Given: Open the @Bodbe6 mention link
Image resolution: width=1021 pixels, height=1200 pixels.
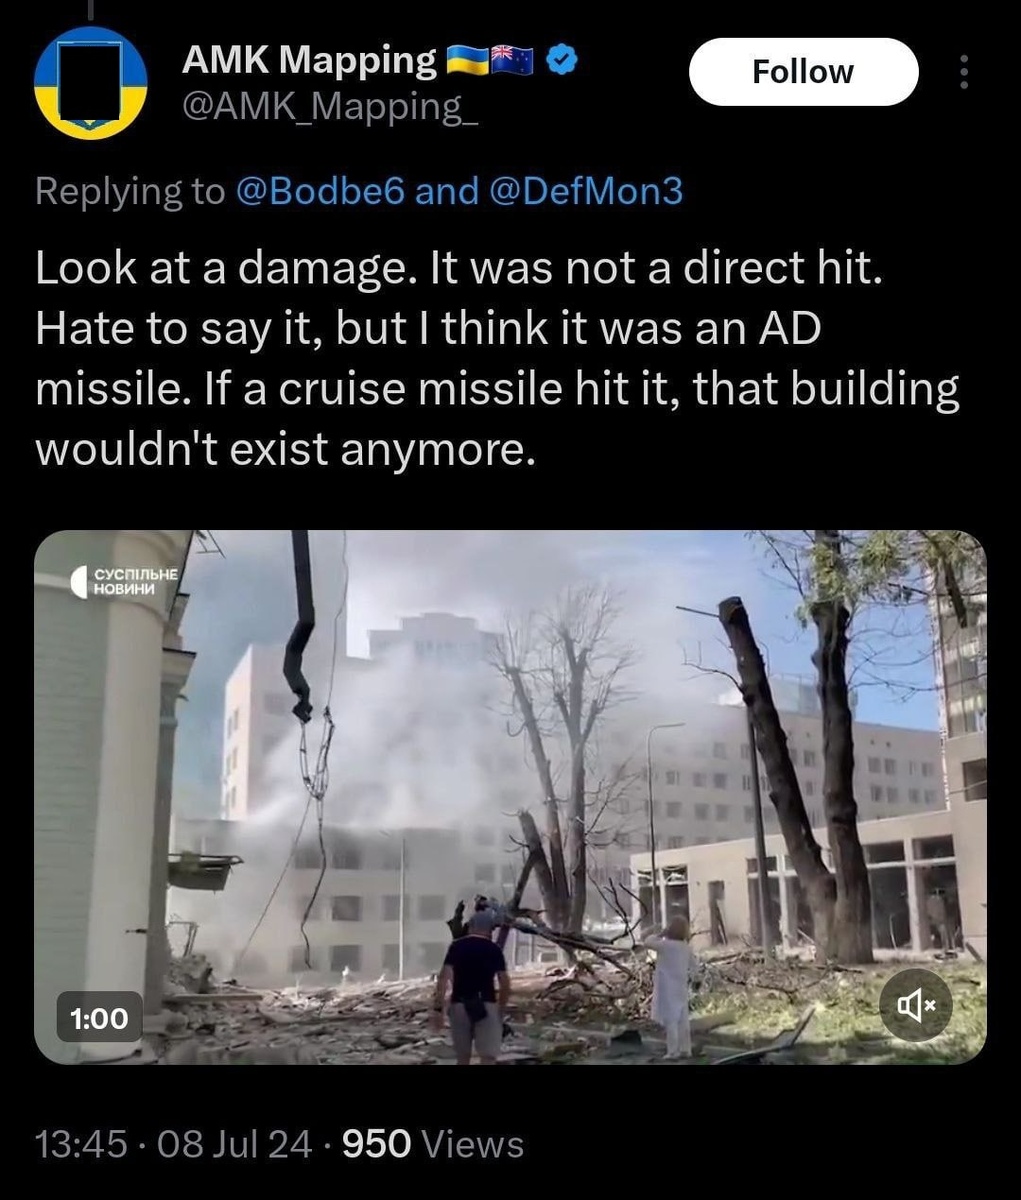Looking at the screenshot, I should tap(320, 190).
